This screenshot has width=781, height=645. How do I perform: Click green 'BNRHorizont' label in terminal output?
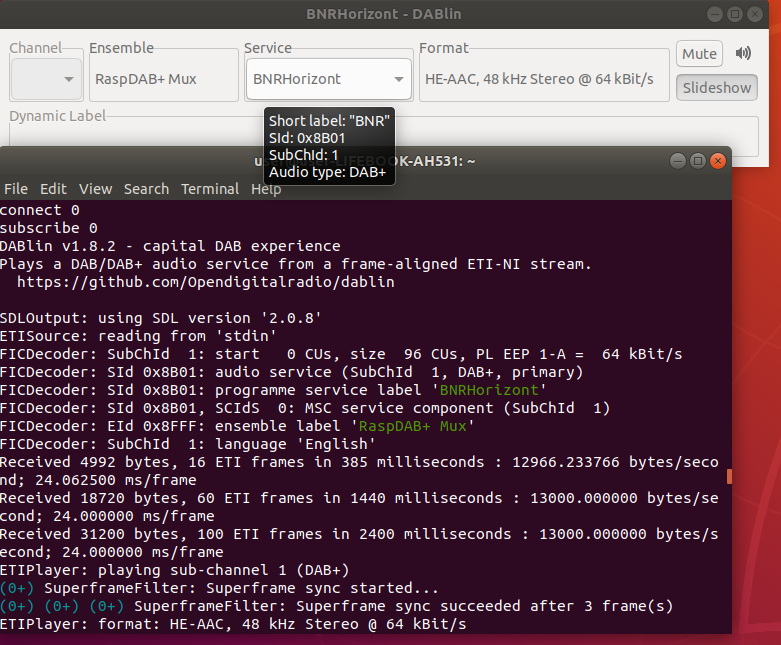tap(488, 390)
